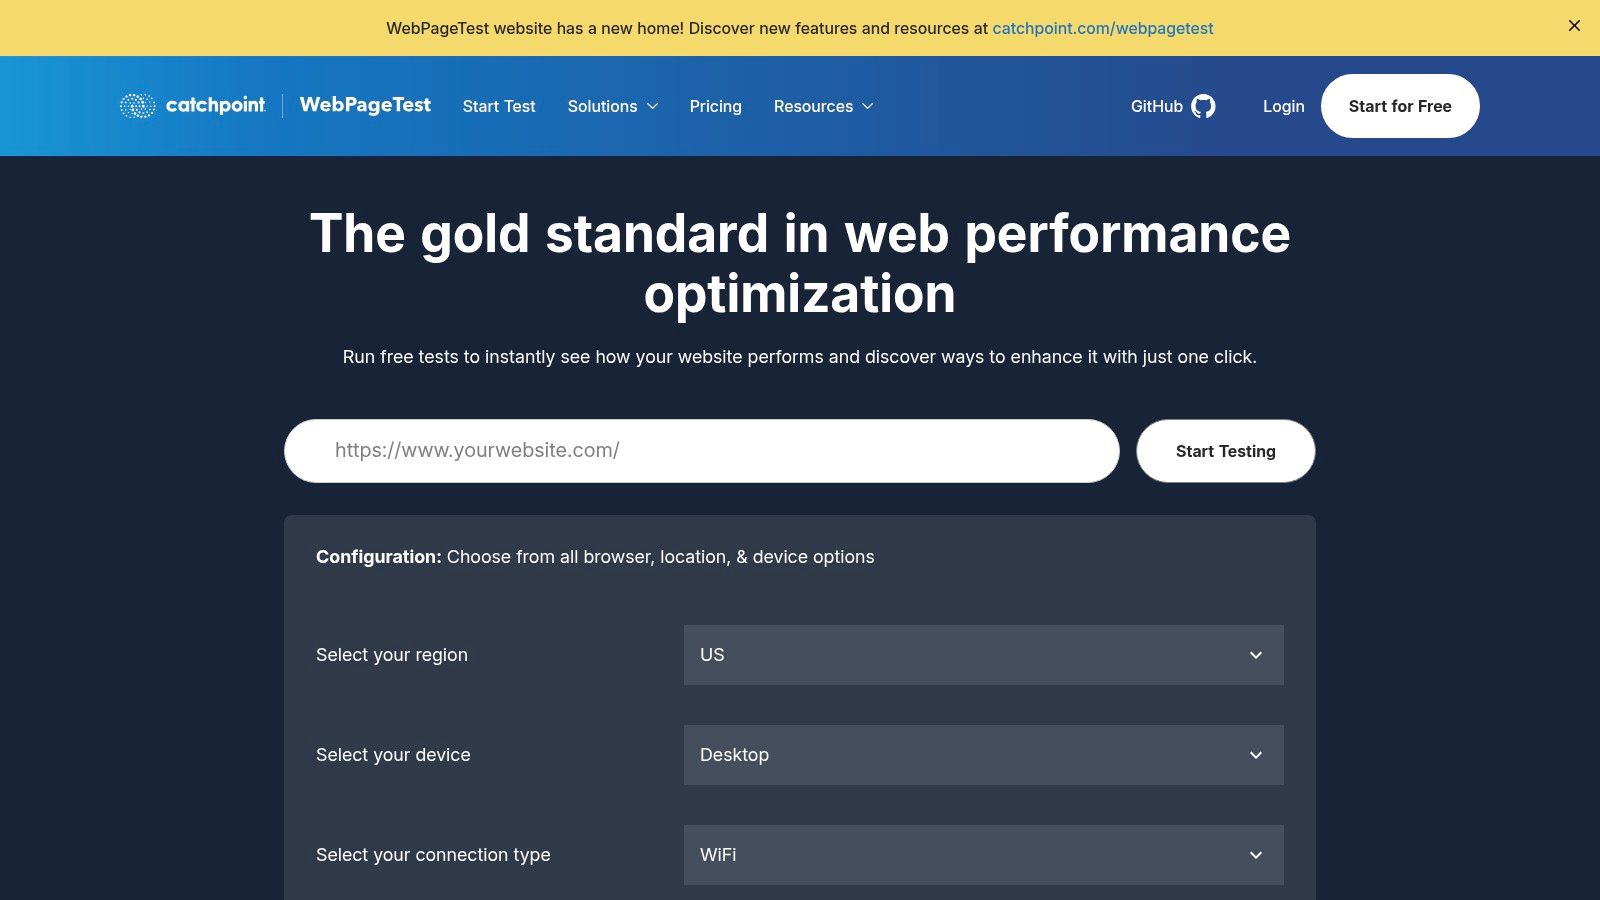Click the chevron next to Resources
The height and width of the screenshot is (900, 1600).
(x=868, y=107)
